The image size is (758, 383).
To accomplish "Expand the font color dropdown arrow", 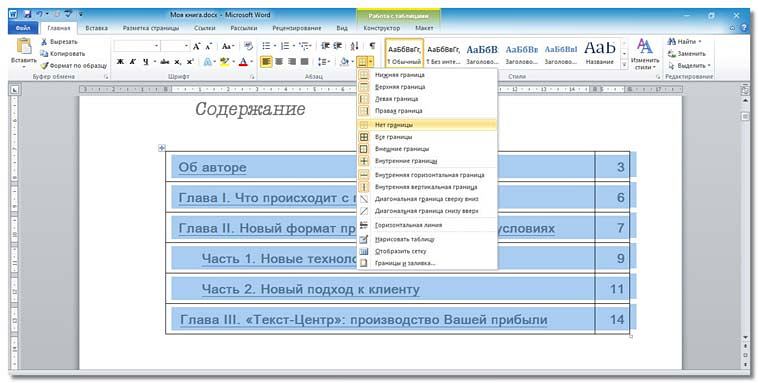I will (x=252, y=62).
